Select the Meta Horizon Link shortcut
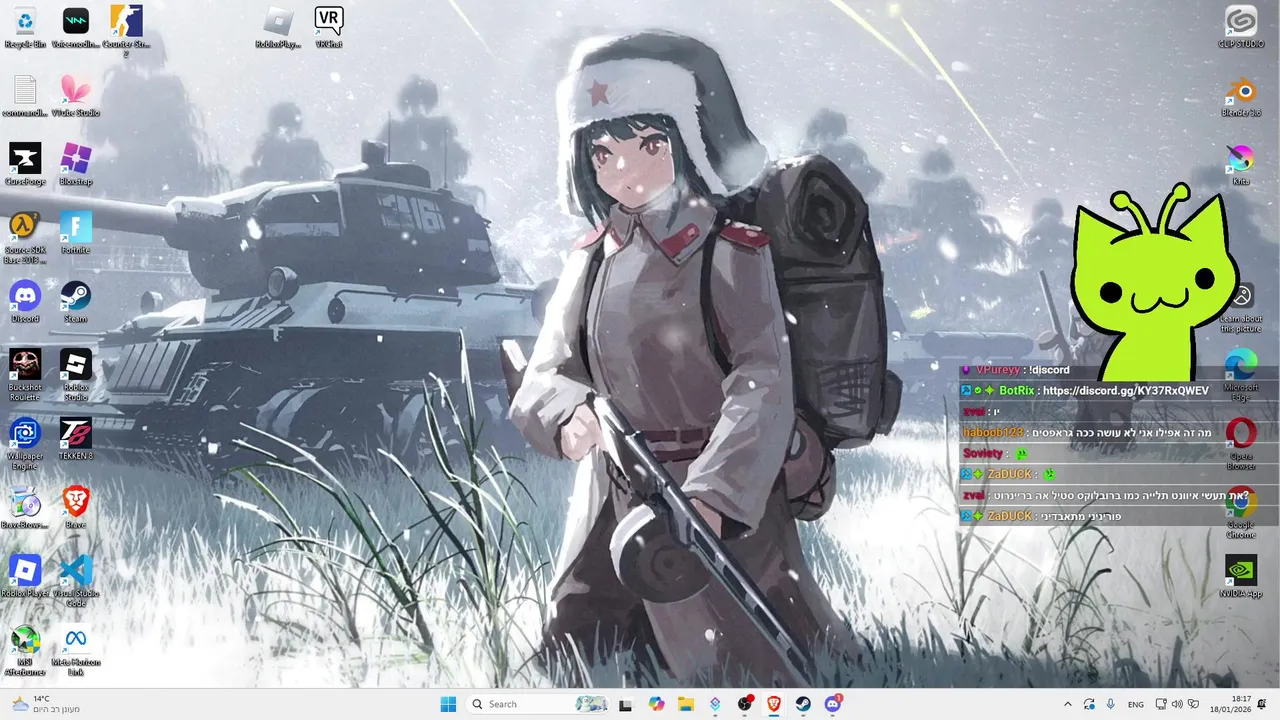This screenshot has height=720, width=1280. [75, 650]
